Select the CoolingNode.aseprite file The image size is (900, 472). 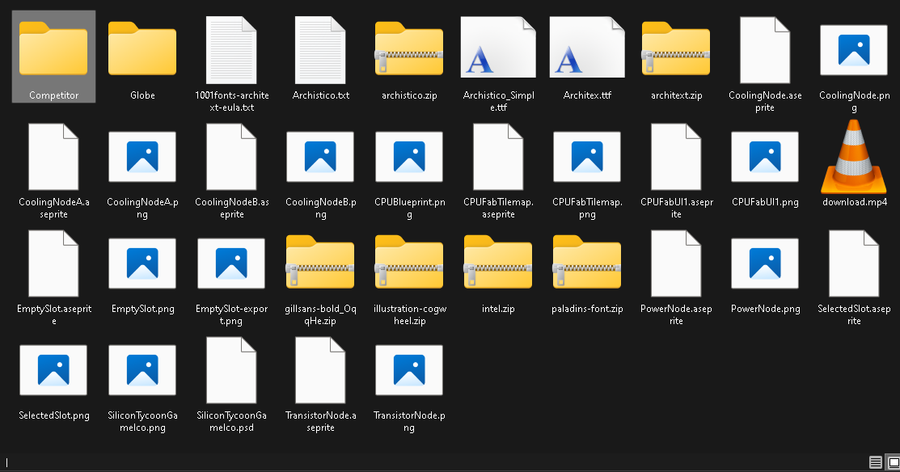click(765, 62)
